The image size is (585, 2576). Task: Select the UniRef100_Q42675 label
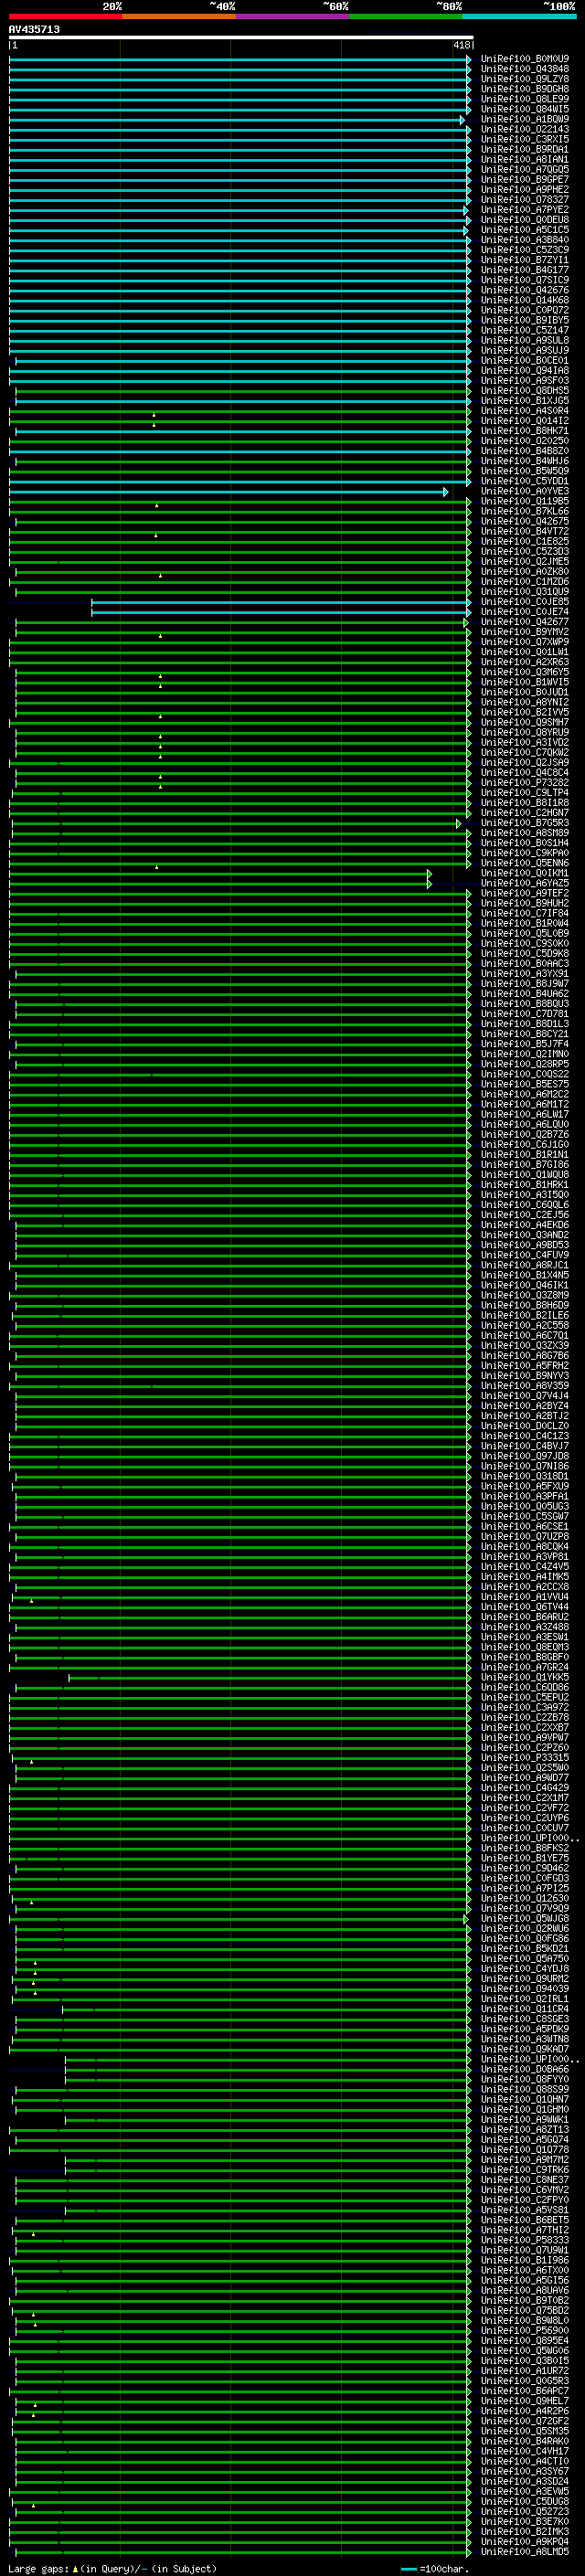click(525, 521)
